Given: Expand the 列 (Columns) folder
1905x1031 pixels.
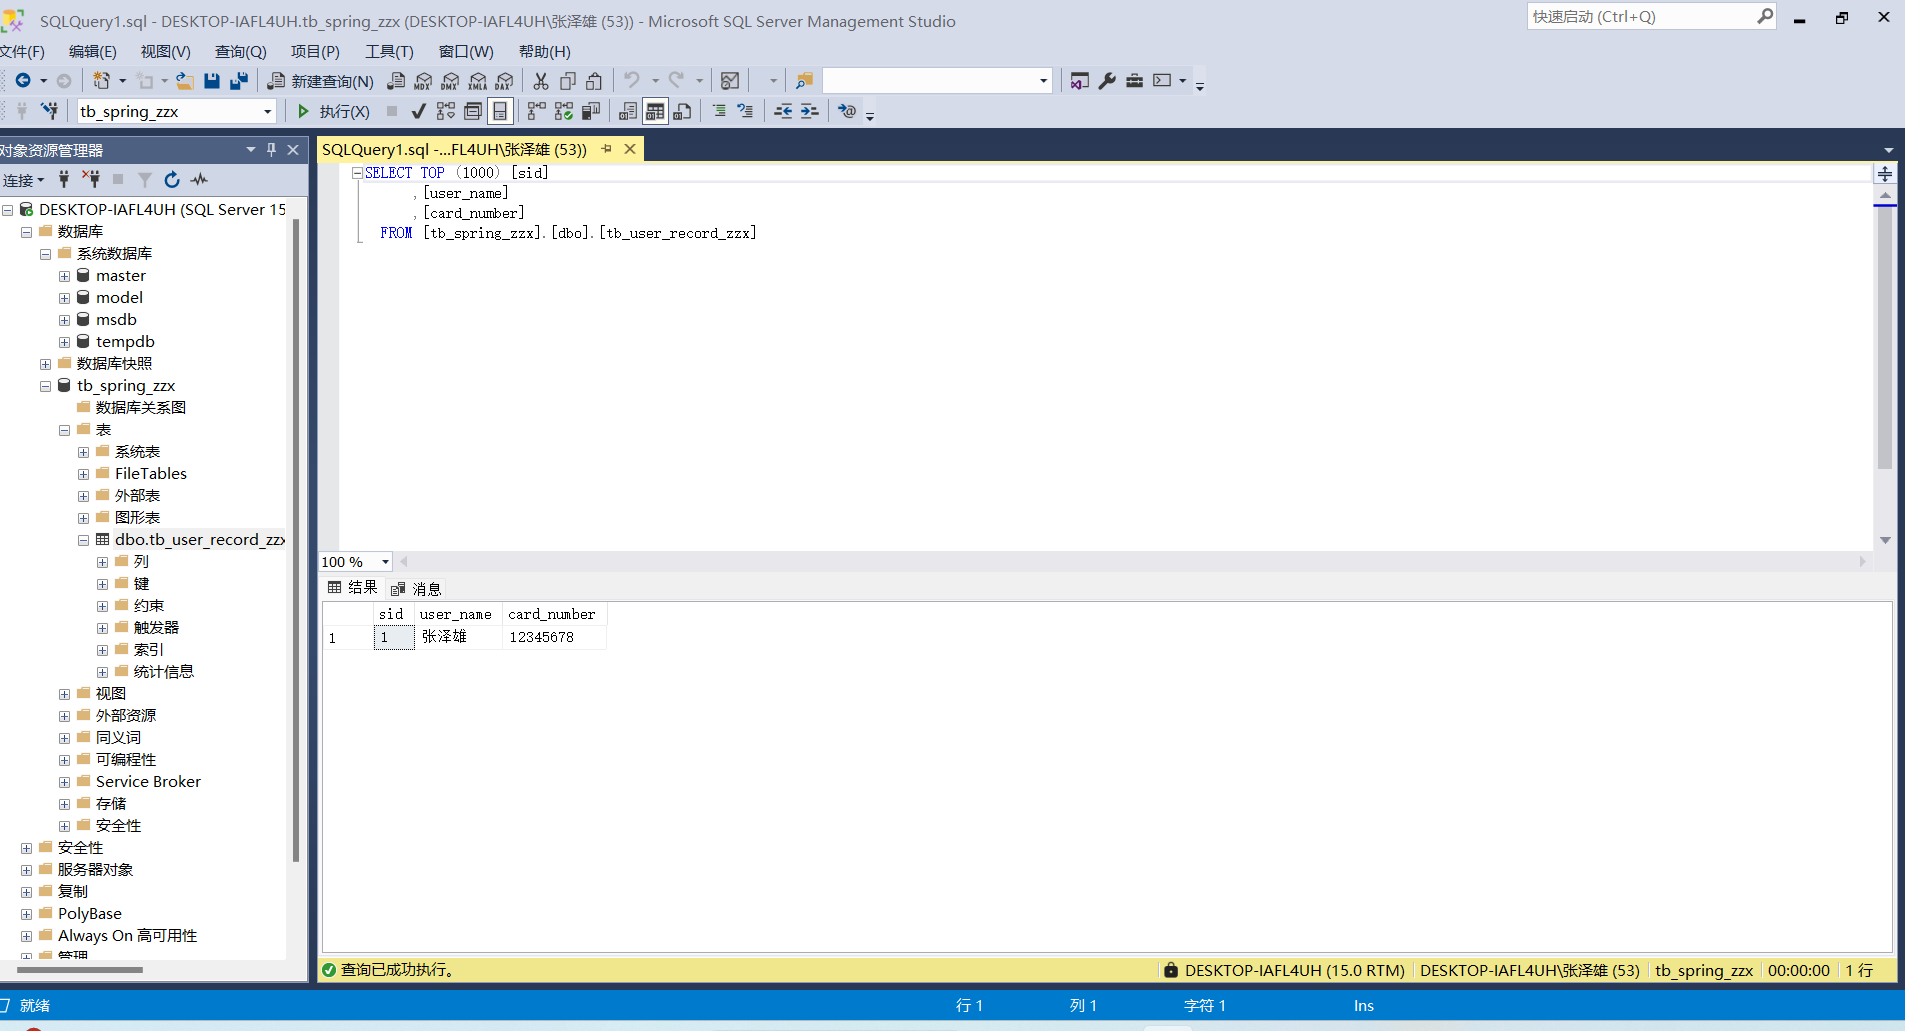Looking at the screenshot, I should click(x=102, y=562).
